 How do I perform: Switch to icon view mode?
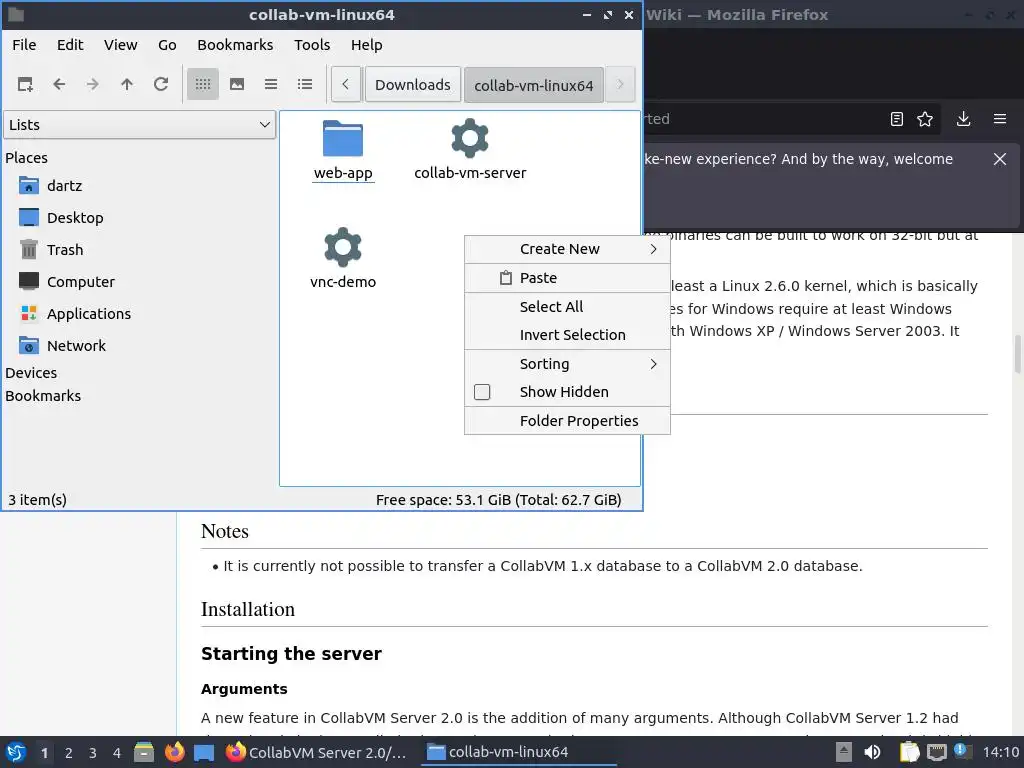coord(202,84)
